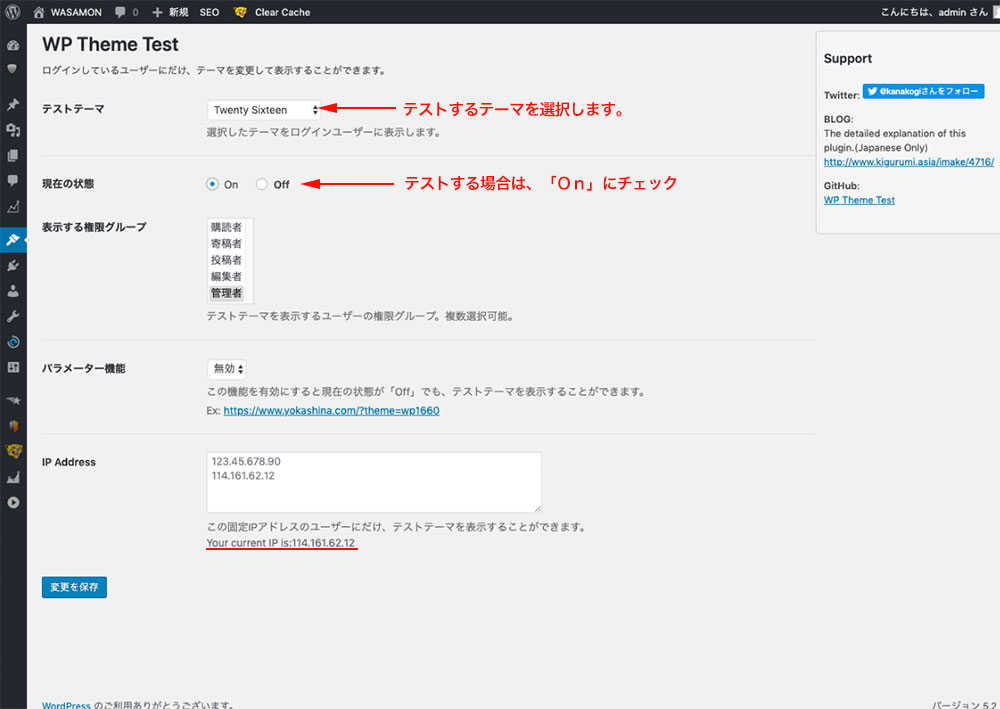
Task: Click the パラメーター機能 label
Action: [84, 369]
